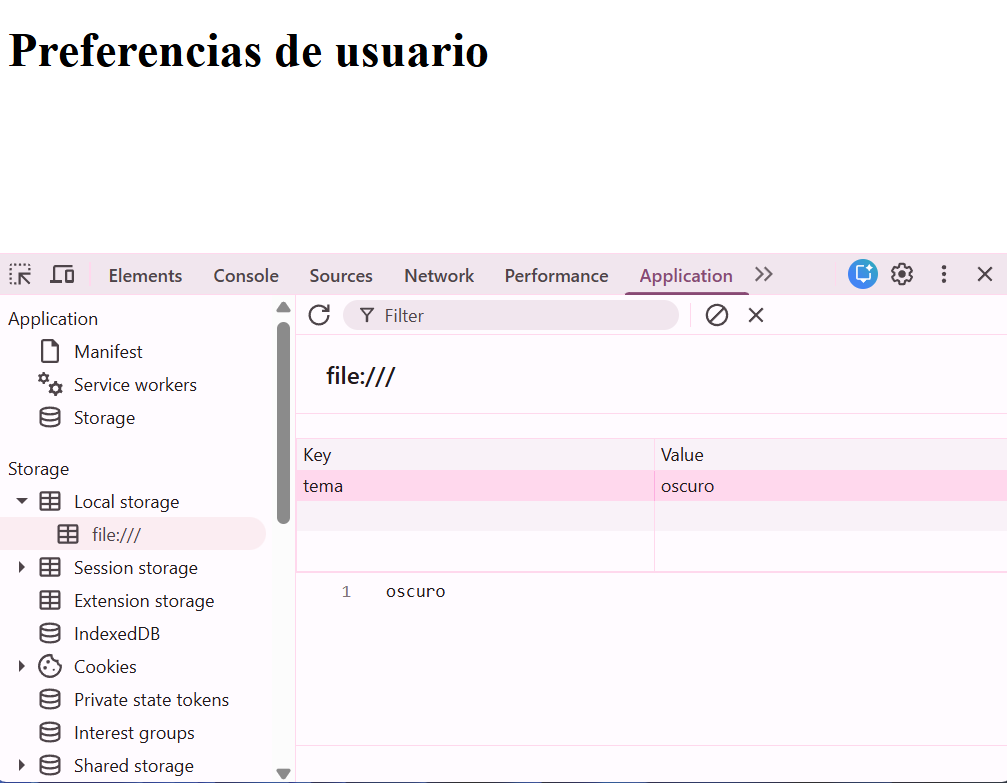Screen dimensions: 1007x783
Task: Select the 'oscuro' value cell in table
Action: (831, 486)
